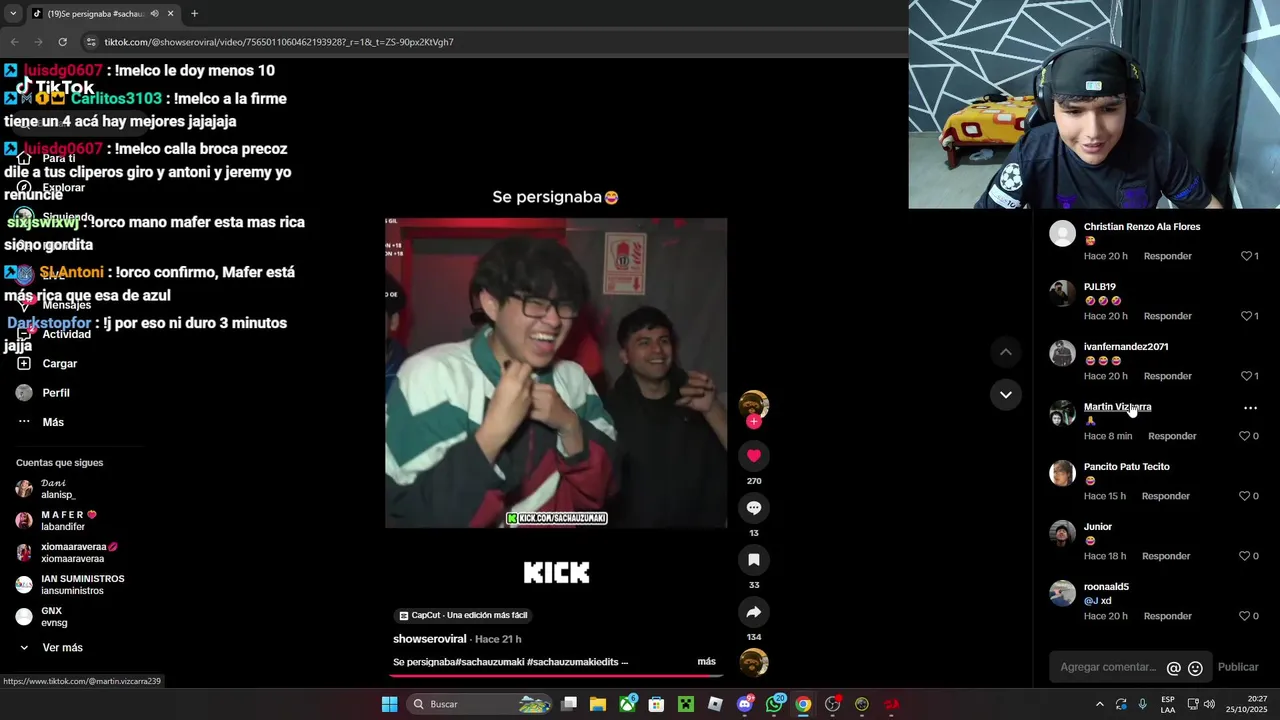The height and width of the screenshot is (720, 1280).
Task: Click the Agregar comentario input field
Action: [1108, 667]
